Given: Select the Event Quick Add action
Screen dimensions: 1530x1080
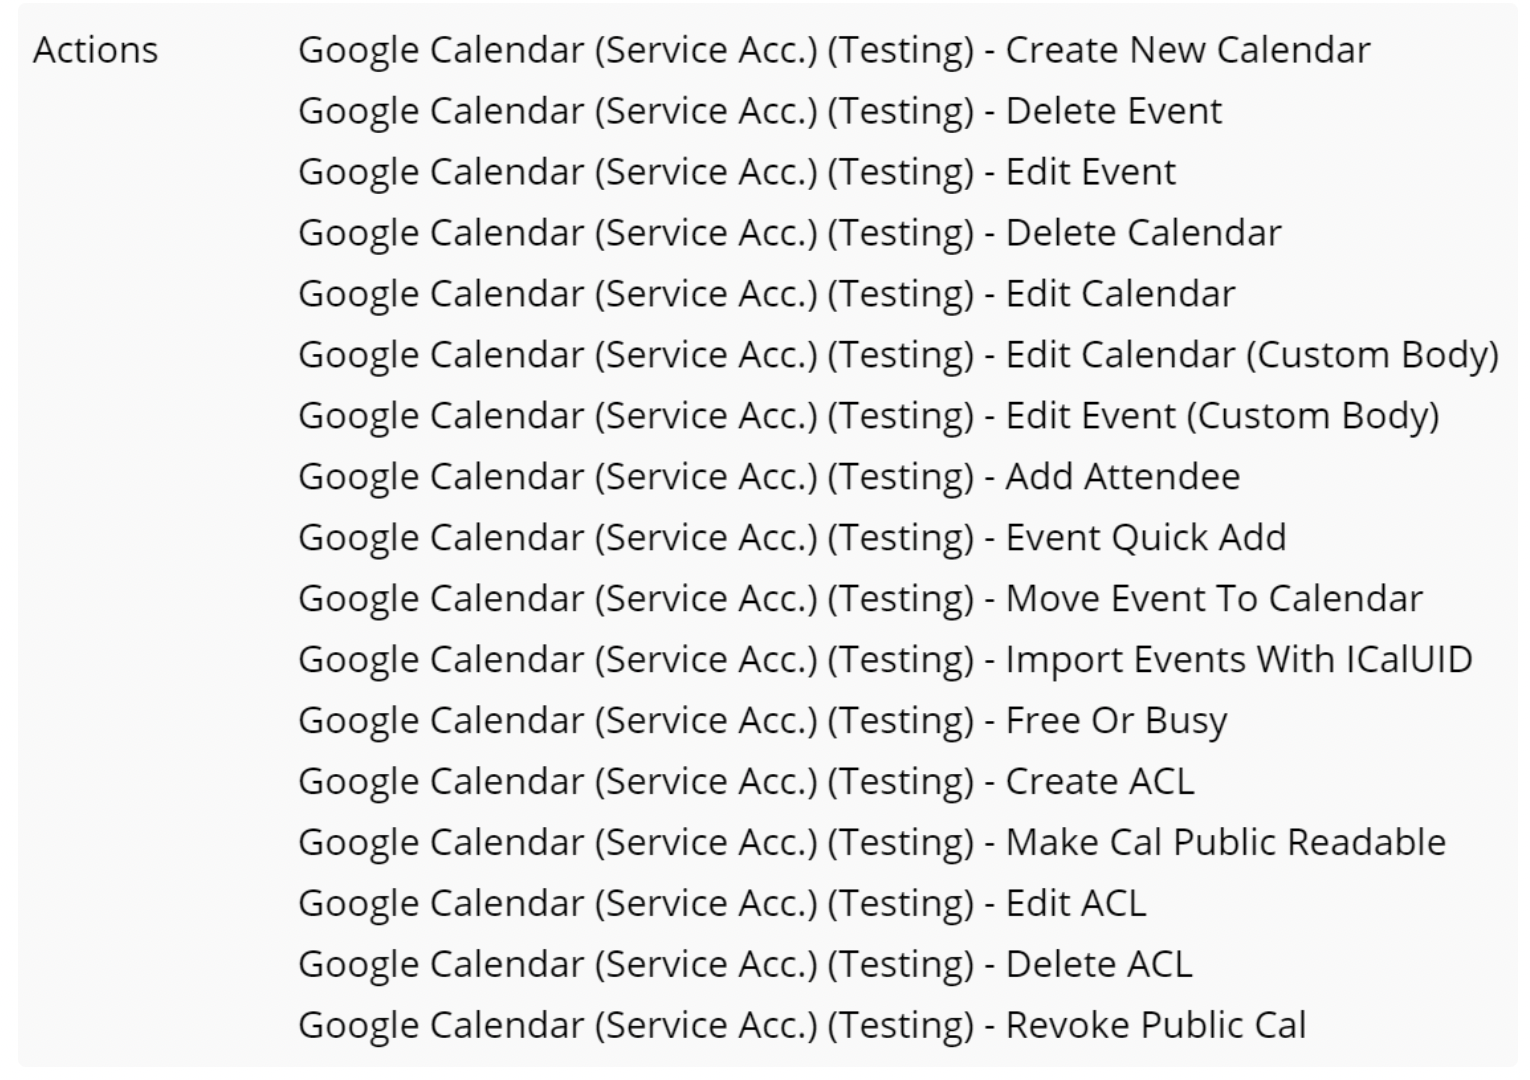Looking at the screenshot, I should pos(792,538).
